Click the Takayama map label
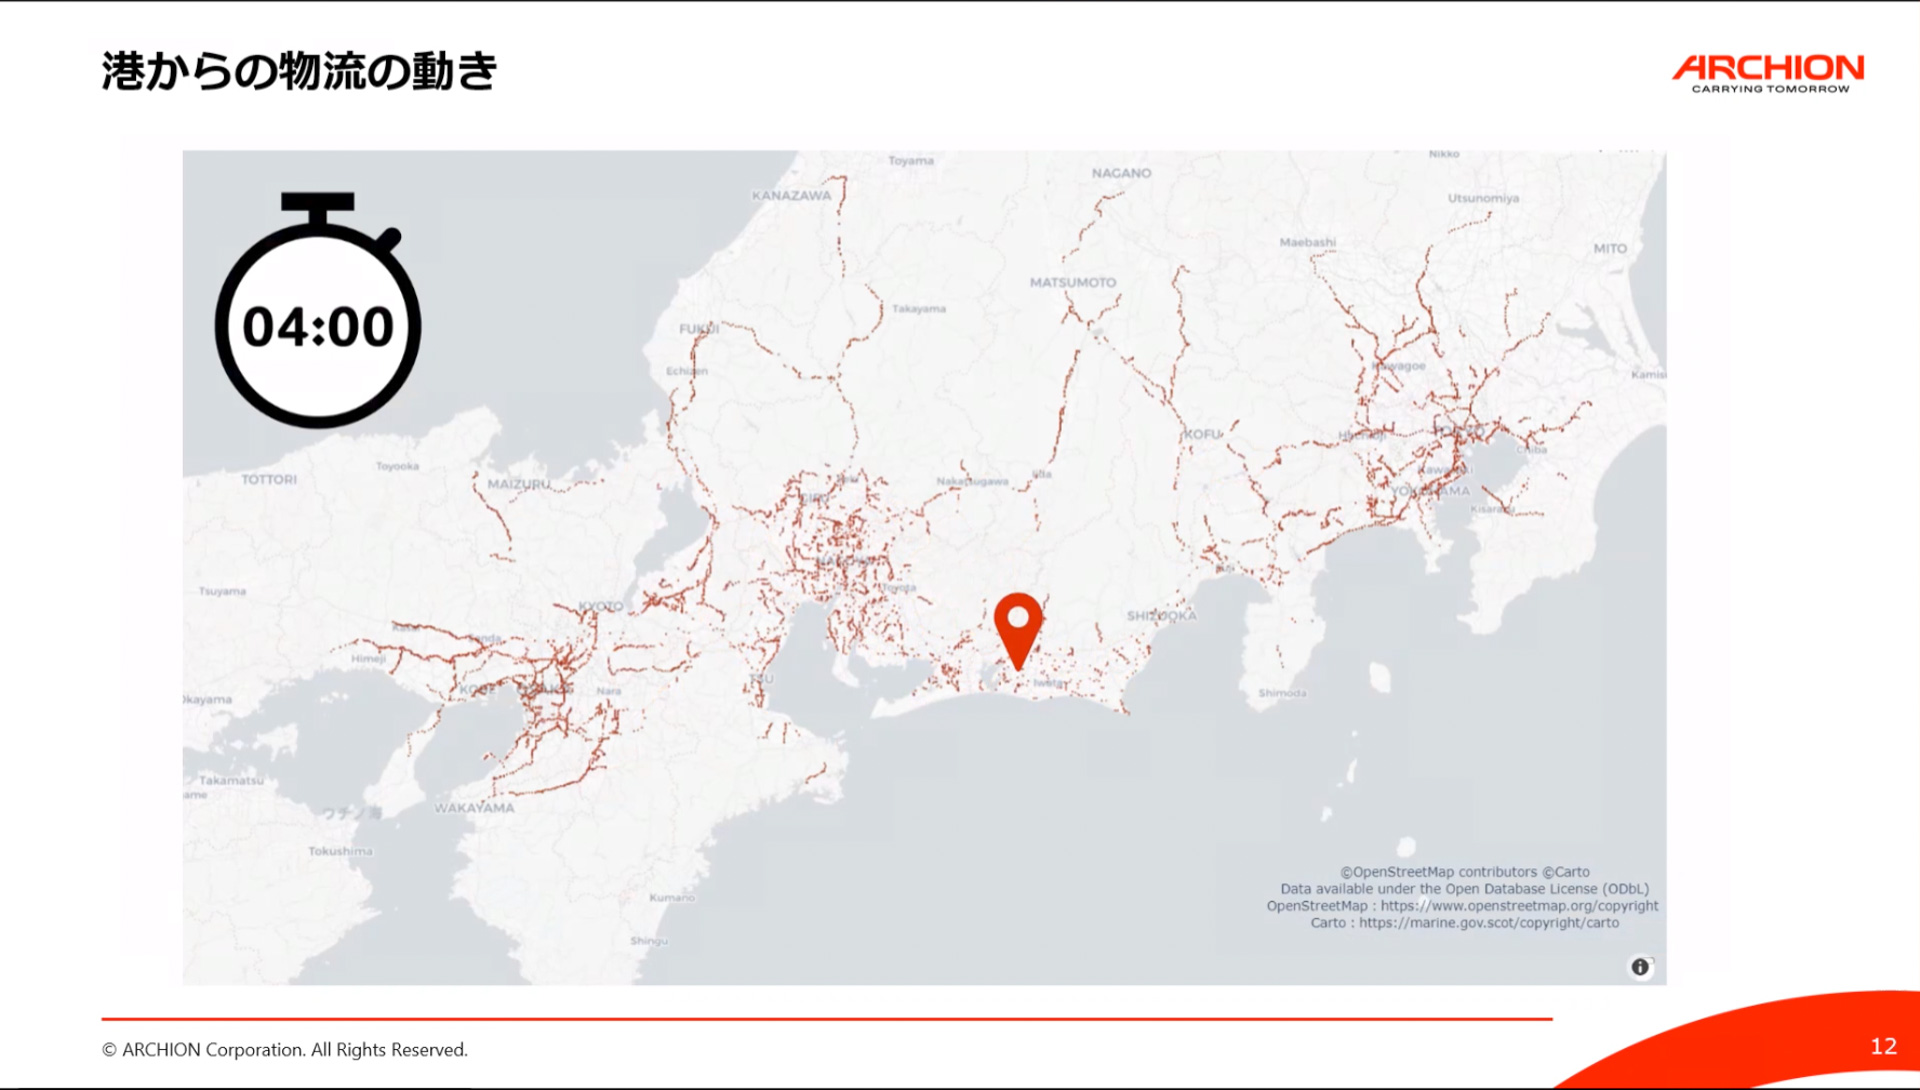 click(x=918, y=309)
